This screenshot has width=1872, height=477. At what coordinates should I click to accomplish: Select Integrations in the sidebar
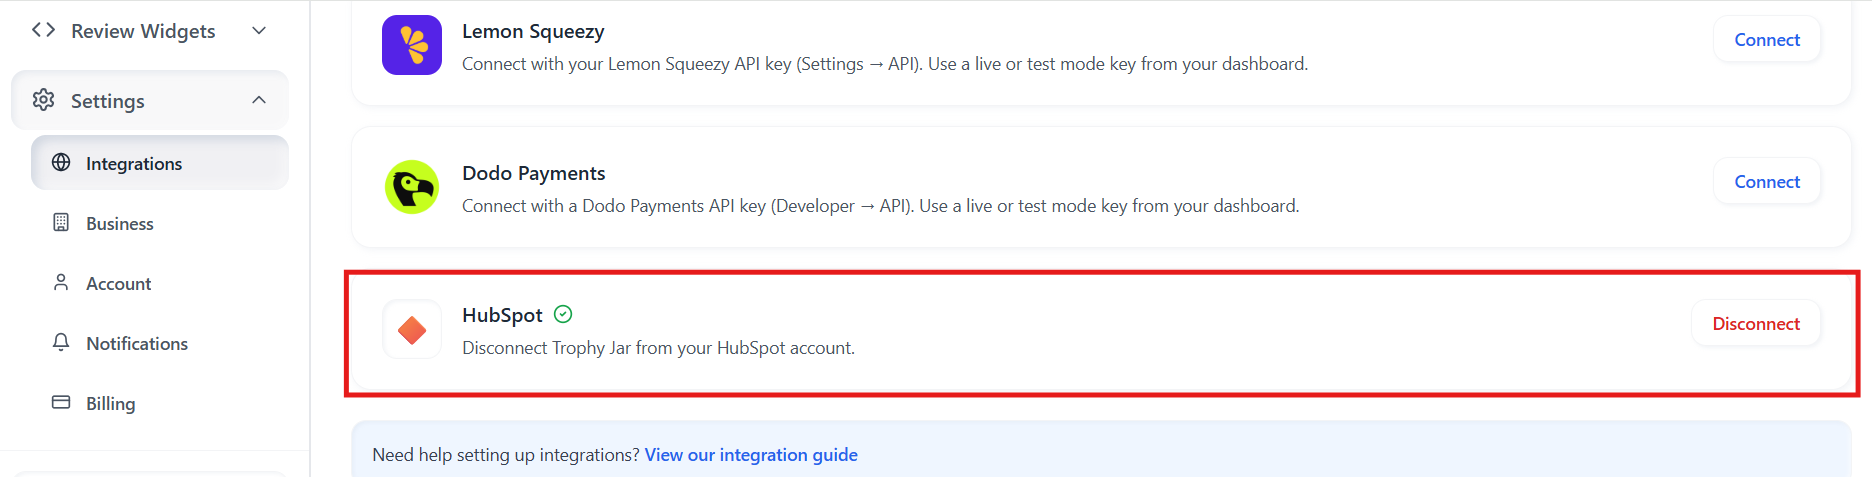[160, 163]
